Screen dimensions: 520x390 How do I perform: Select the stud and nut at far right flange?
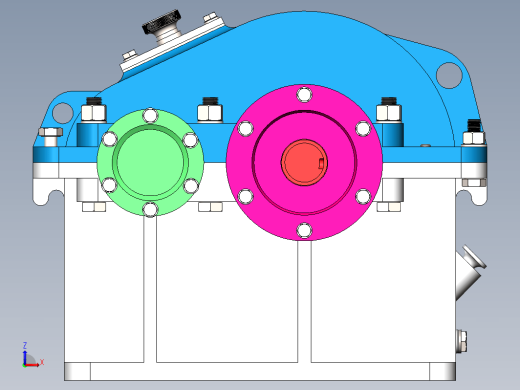coord(474,132)
